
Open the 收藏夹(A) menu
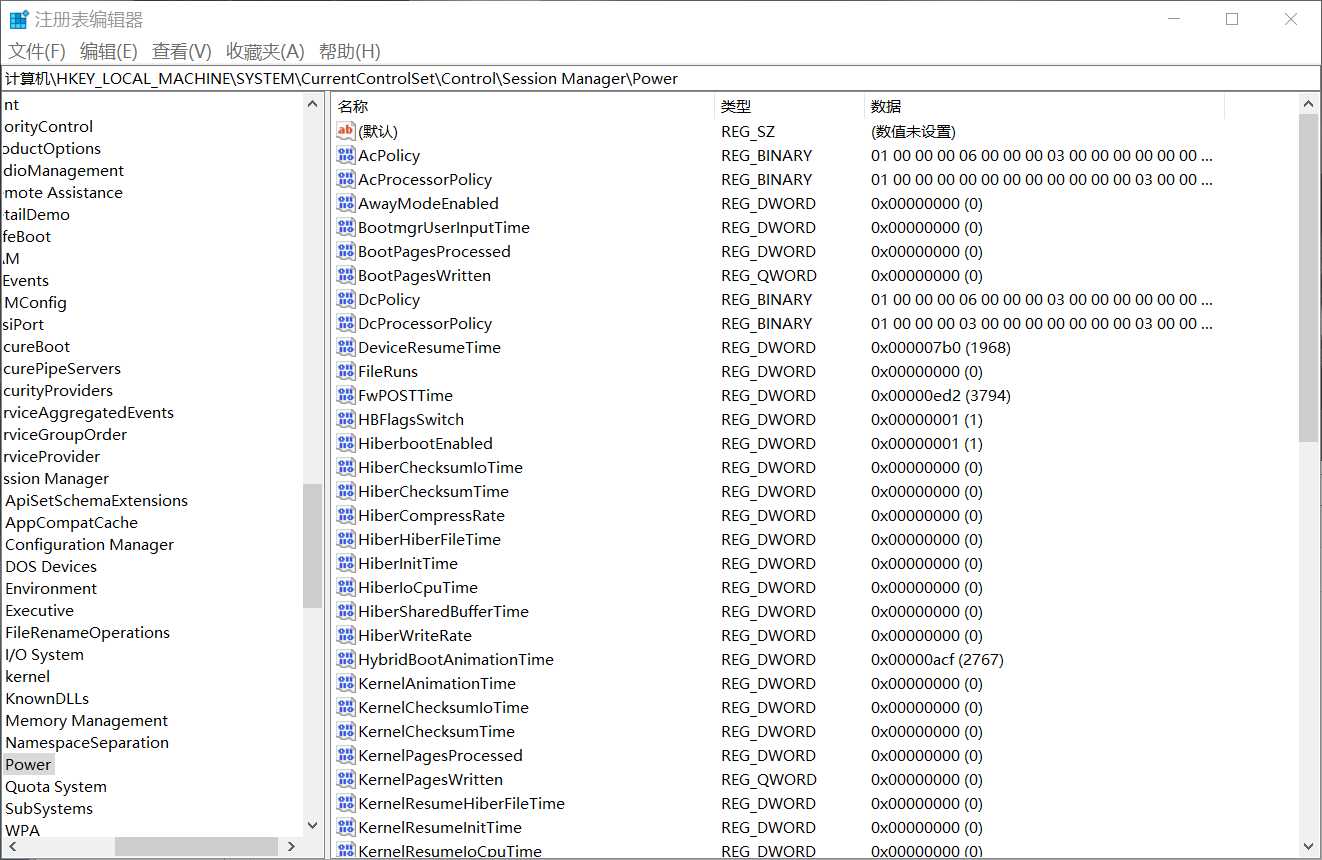[x=265, y=51]
